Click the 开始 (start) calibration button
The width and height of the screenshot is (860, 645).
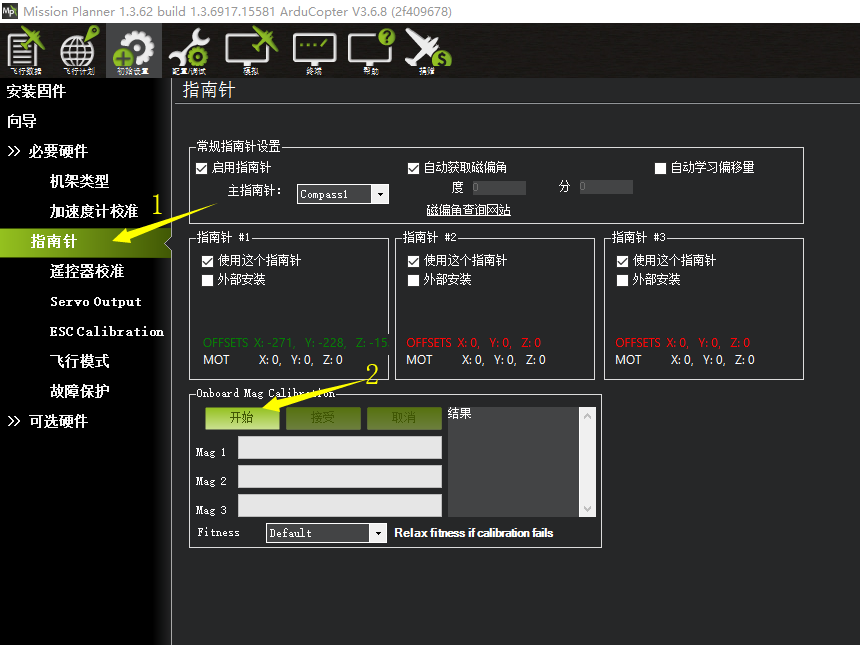(242, 418)
